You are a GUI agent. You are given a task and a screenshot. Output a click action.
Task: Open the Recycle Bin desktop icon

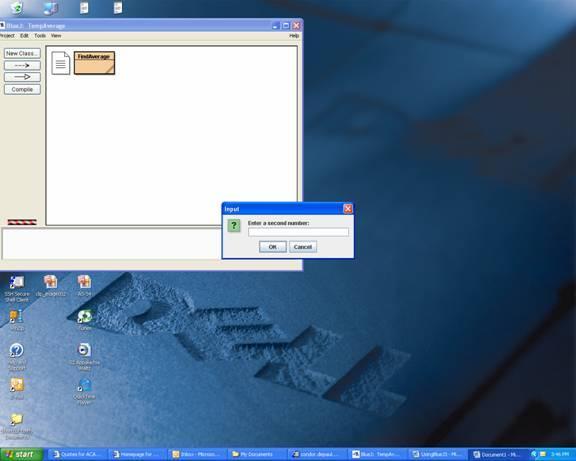click(17, 7)
